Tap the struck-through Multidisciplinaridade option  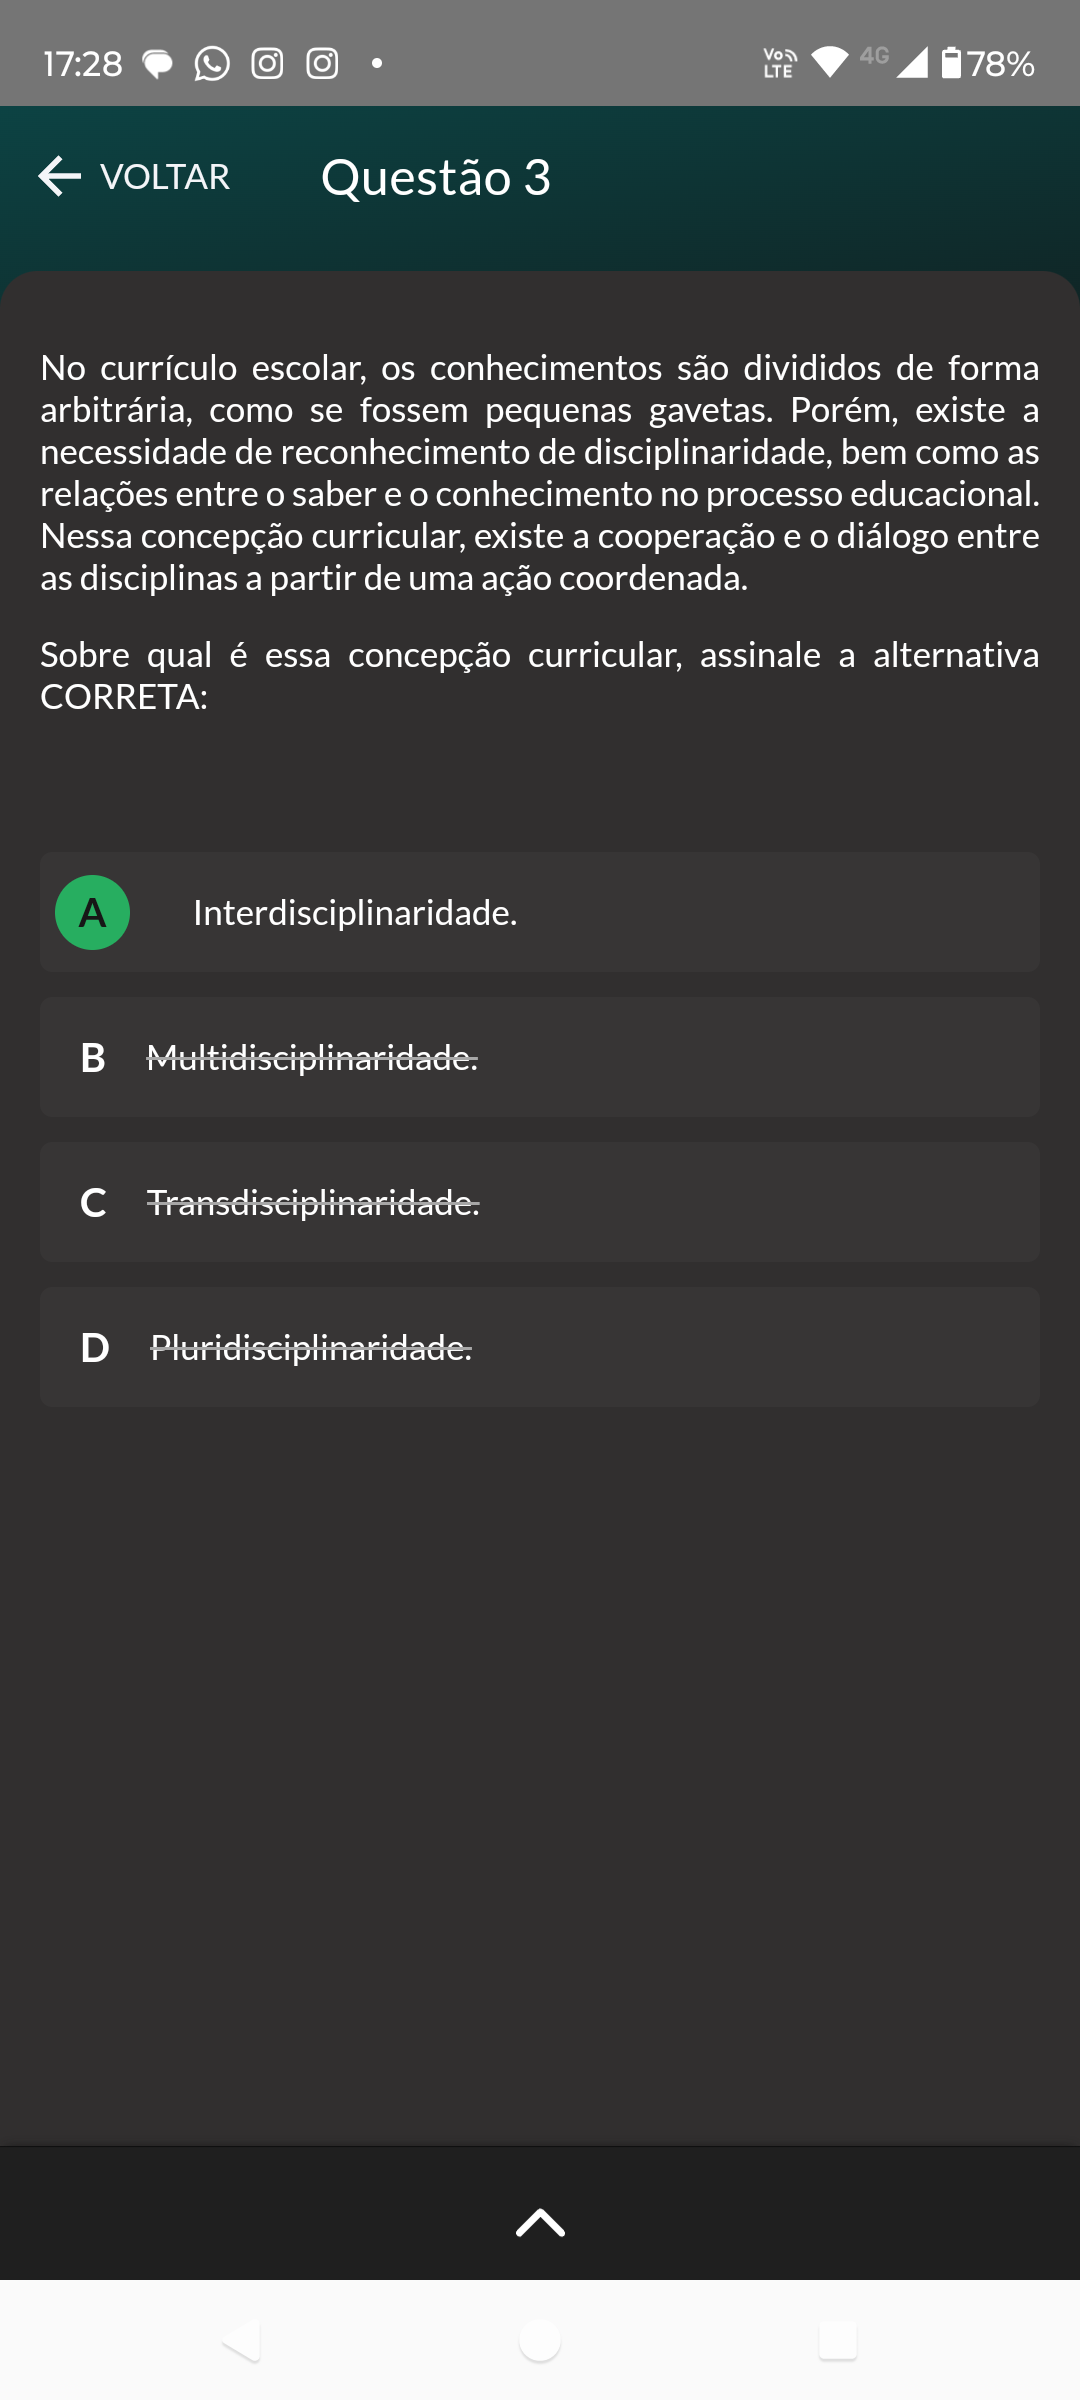pyautogui.click(x=312, y=1057)
